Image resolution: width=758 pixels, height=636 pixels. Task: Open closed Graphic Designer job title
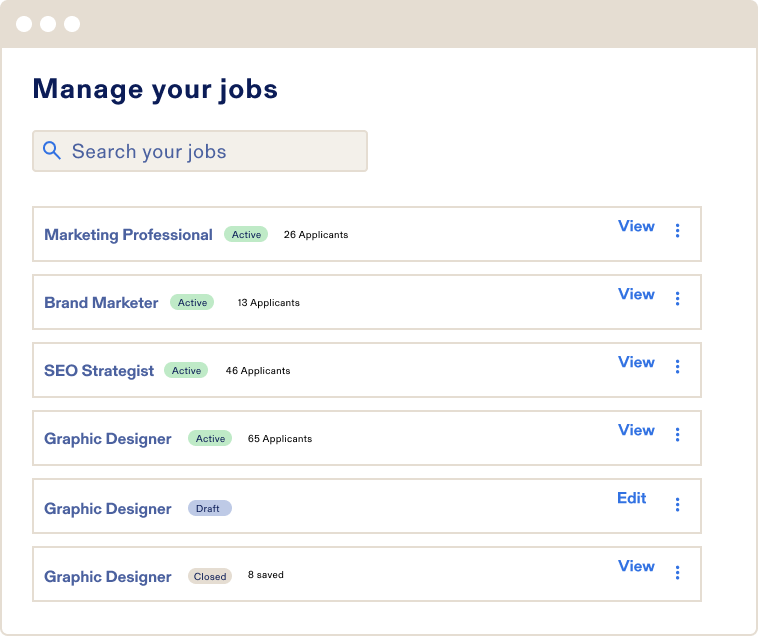(x=108, y=577)
